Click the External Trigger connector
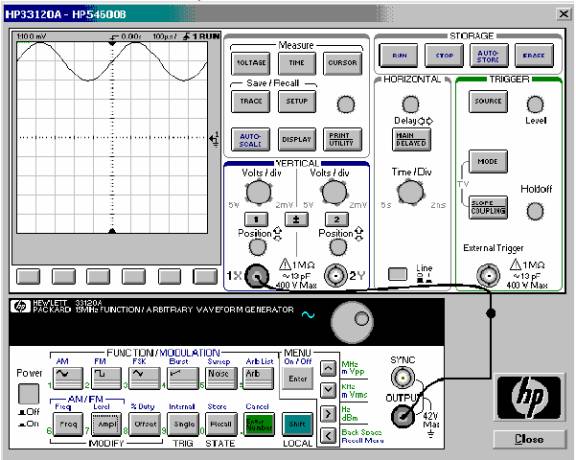Image resolution: width=576 pixels, height=460 pixels. click(488, 276)
